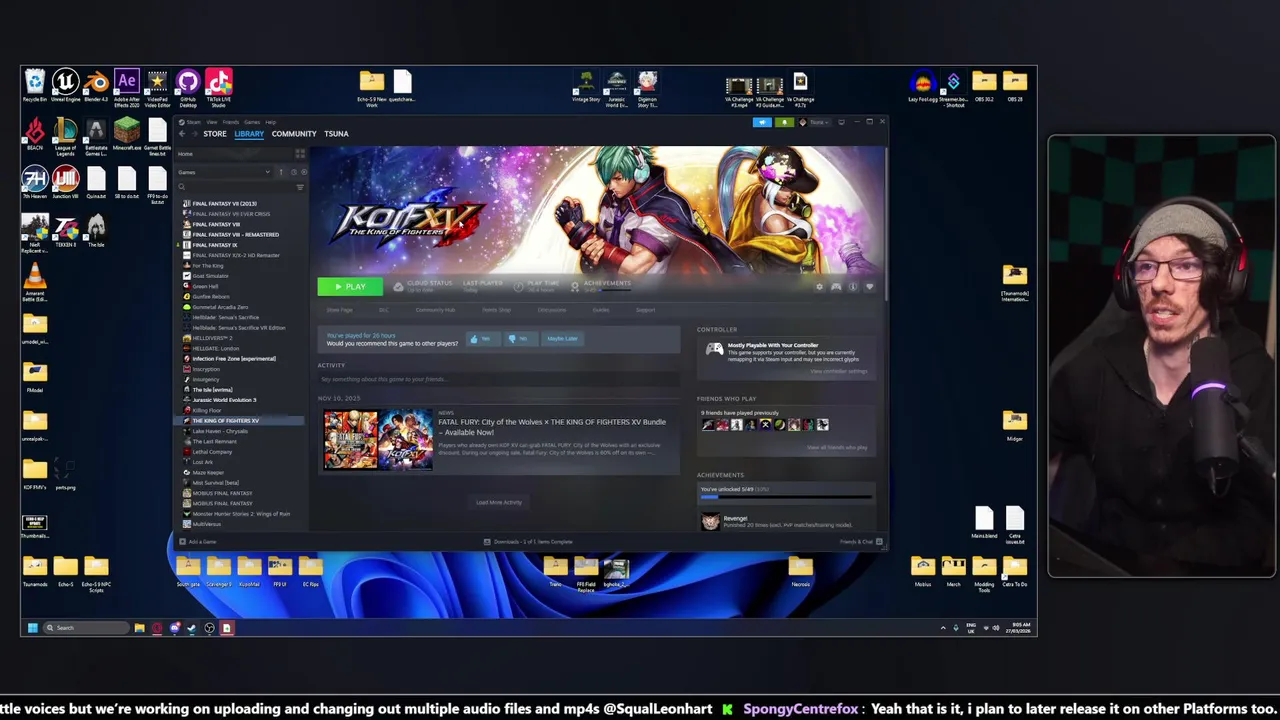Open the Lazy Foxi.ogg desktop file

[x=922, y=86]
